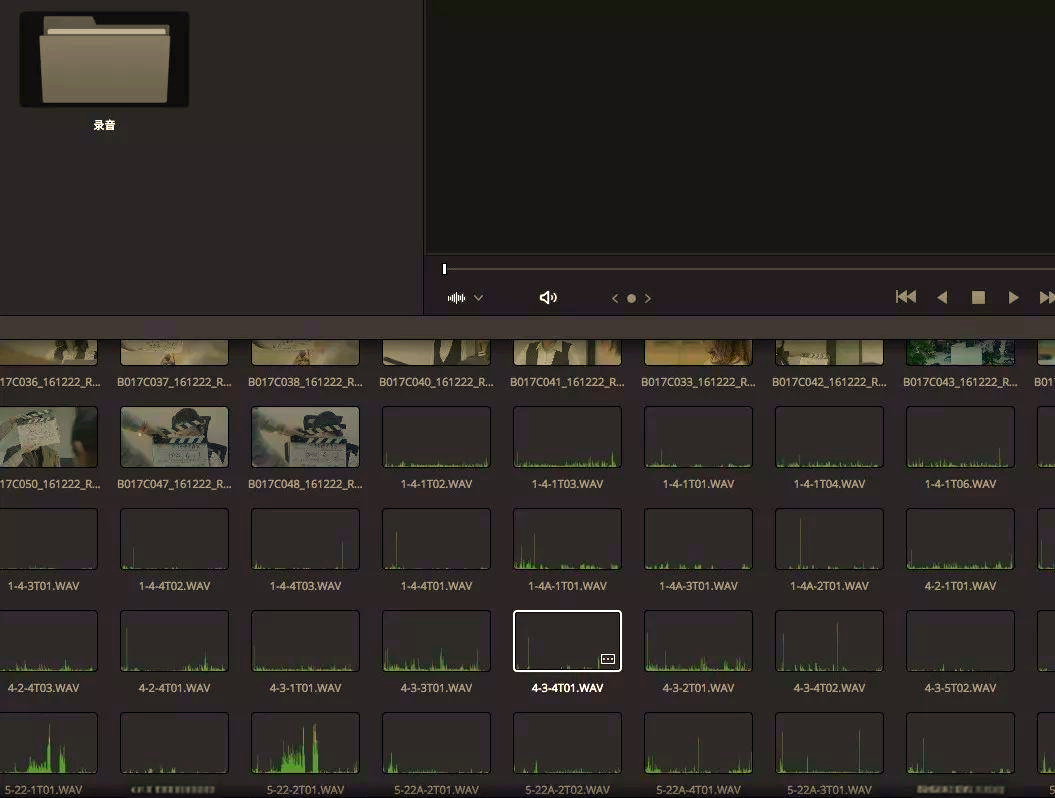Screen dimensions: 1055x798
Task: Select the 1-4A-2T01.WAV audio clip
Action: (x=829, y=539)
